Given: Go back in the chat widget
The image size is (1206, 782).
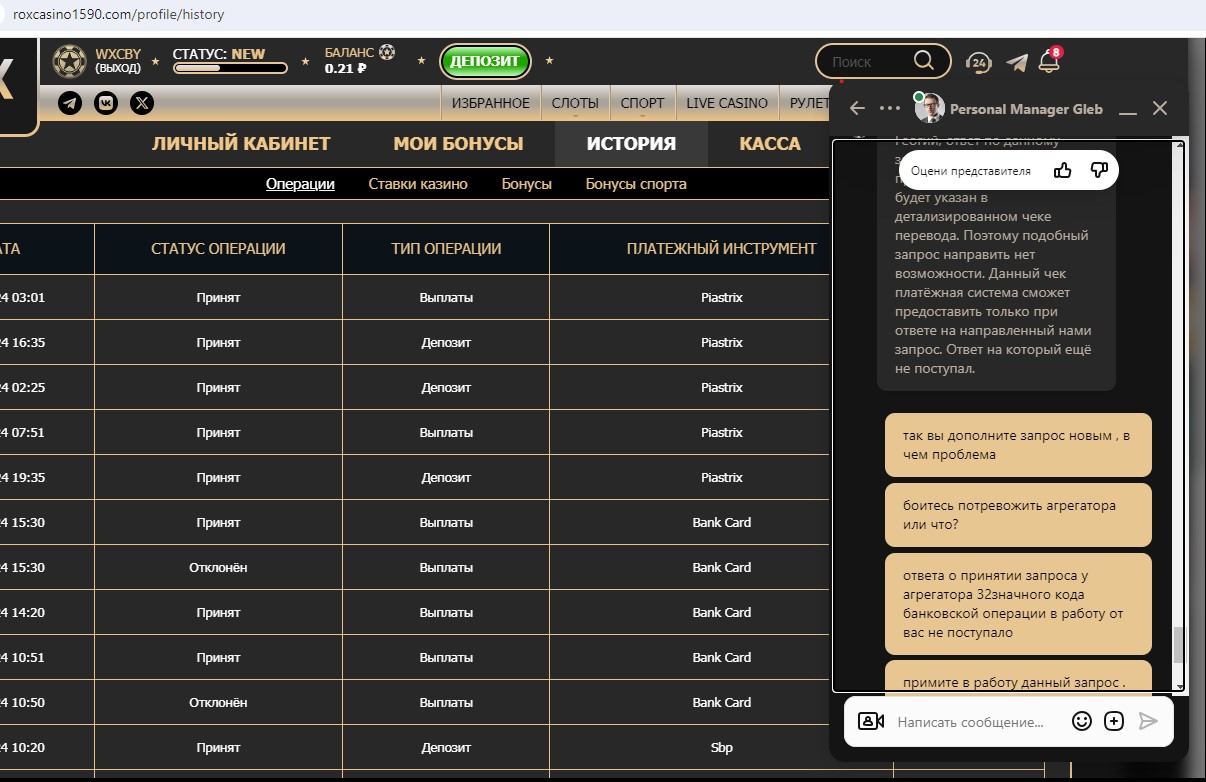Looking at the screenshot, I should coord(857,108).
